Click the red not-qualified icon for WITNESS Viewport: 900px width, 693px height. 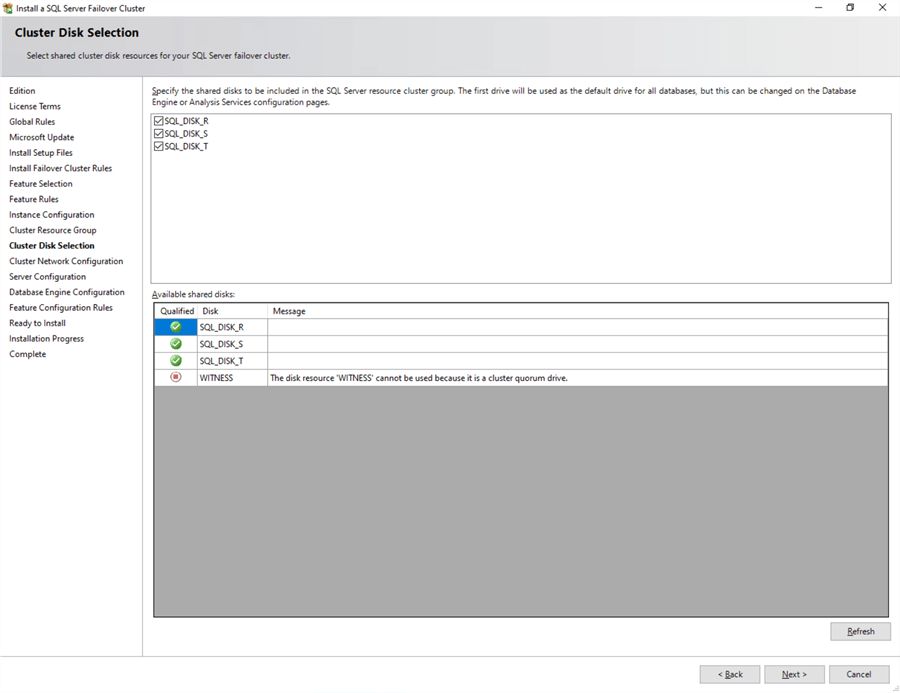pyautogui.click(x=176, y=377)
